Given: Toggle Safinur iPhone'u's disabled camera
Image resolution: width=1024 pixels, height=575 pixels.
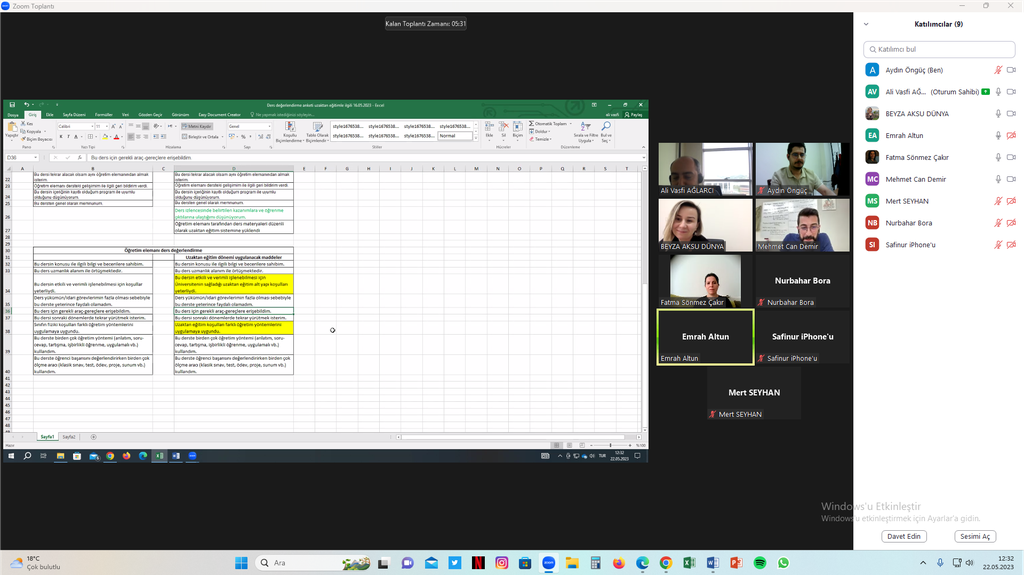Looking at the screenshot, I should tap(1011, 245).
